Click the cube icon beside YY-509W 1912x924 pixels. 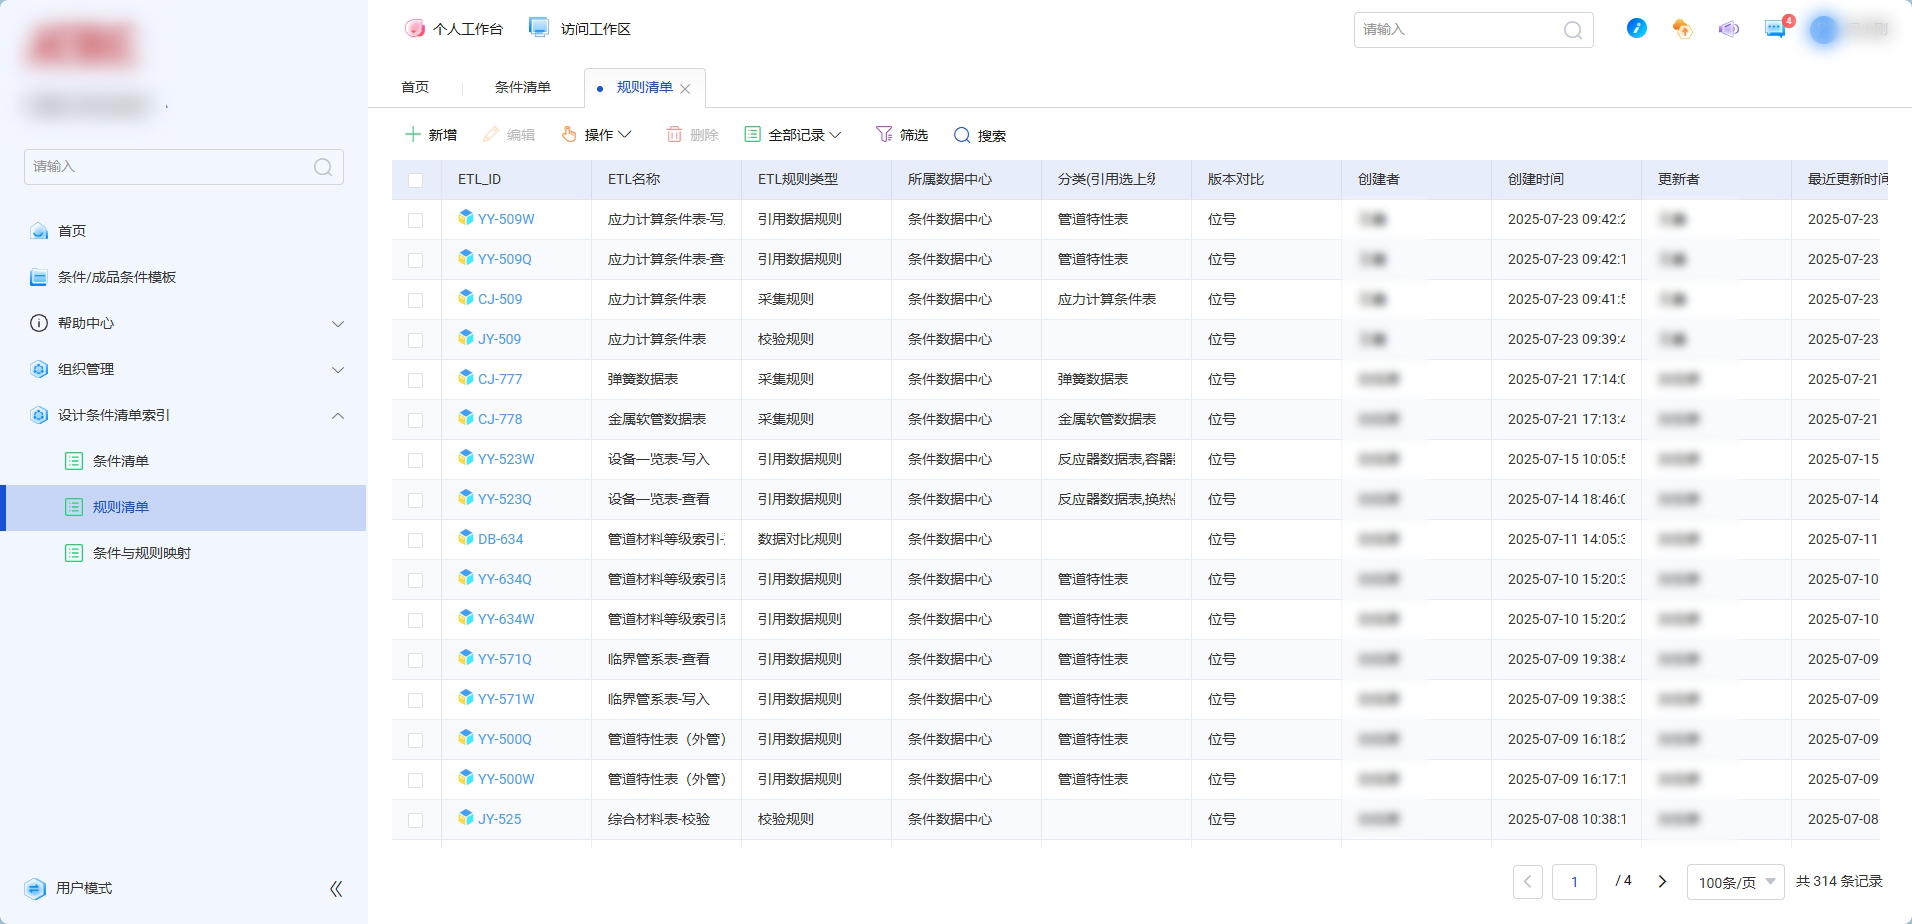465,217
